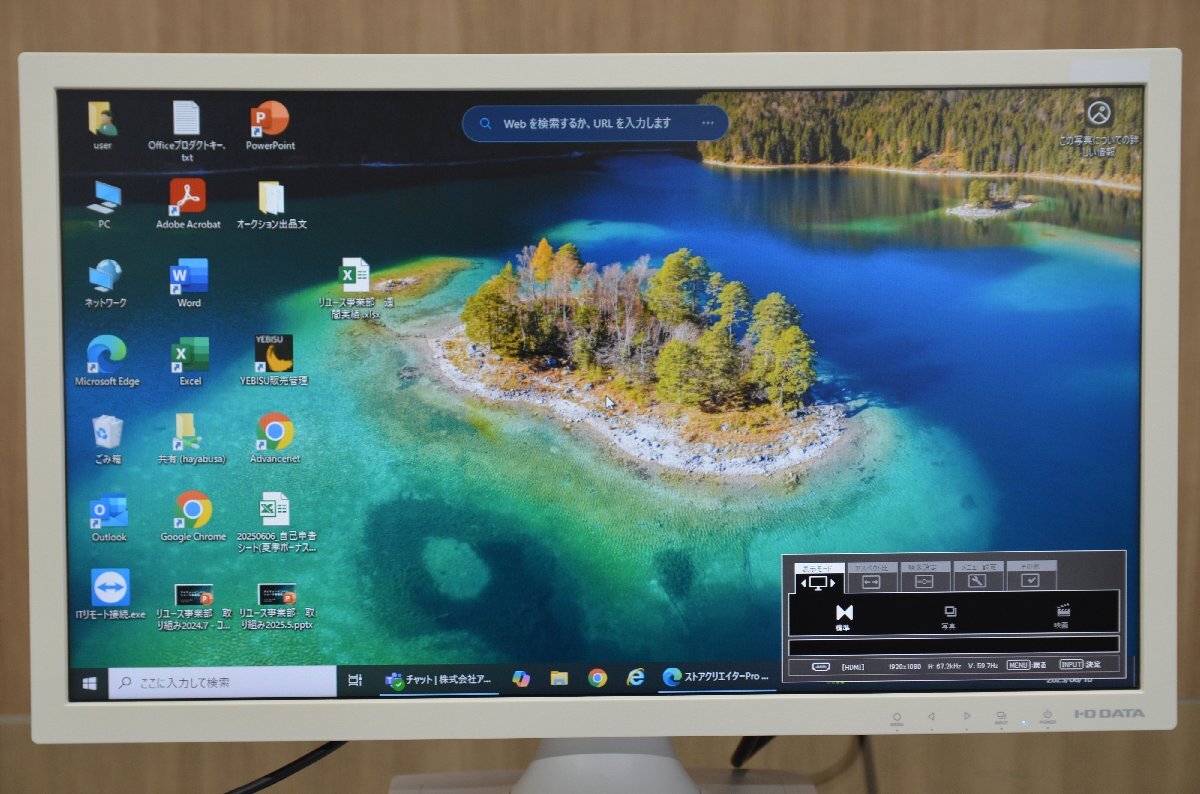Open File Explorer from the taskbar
1200x794 pixels.
click(559, 678)
